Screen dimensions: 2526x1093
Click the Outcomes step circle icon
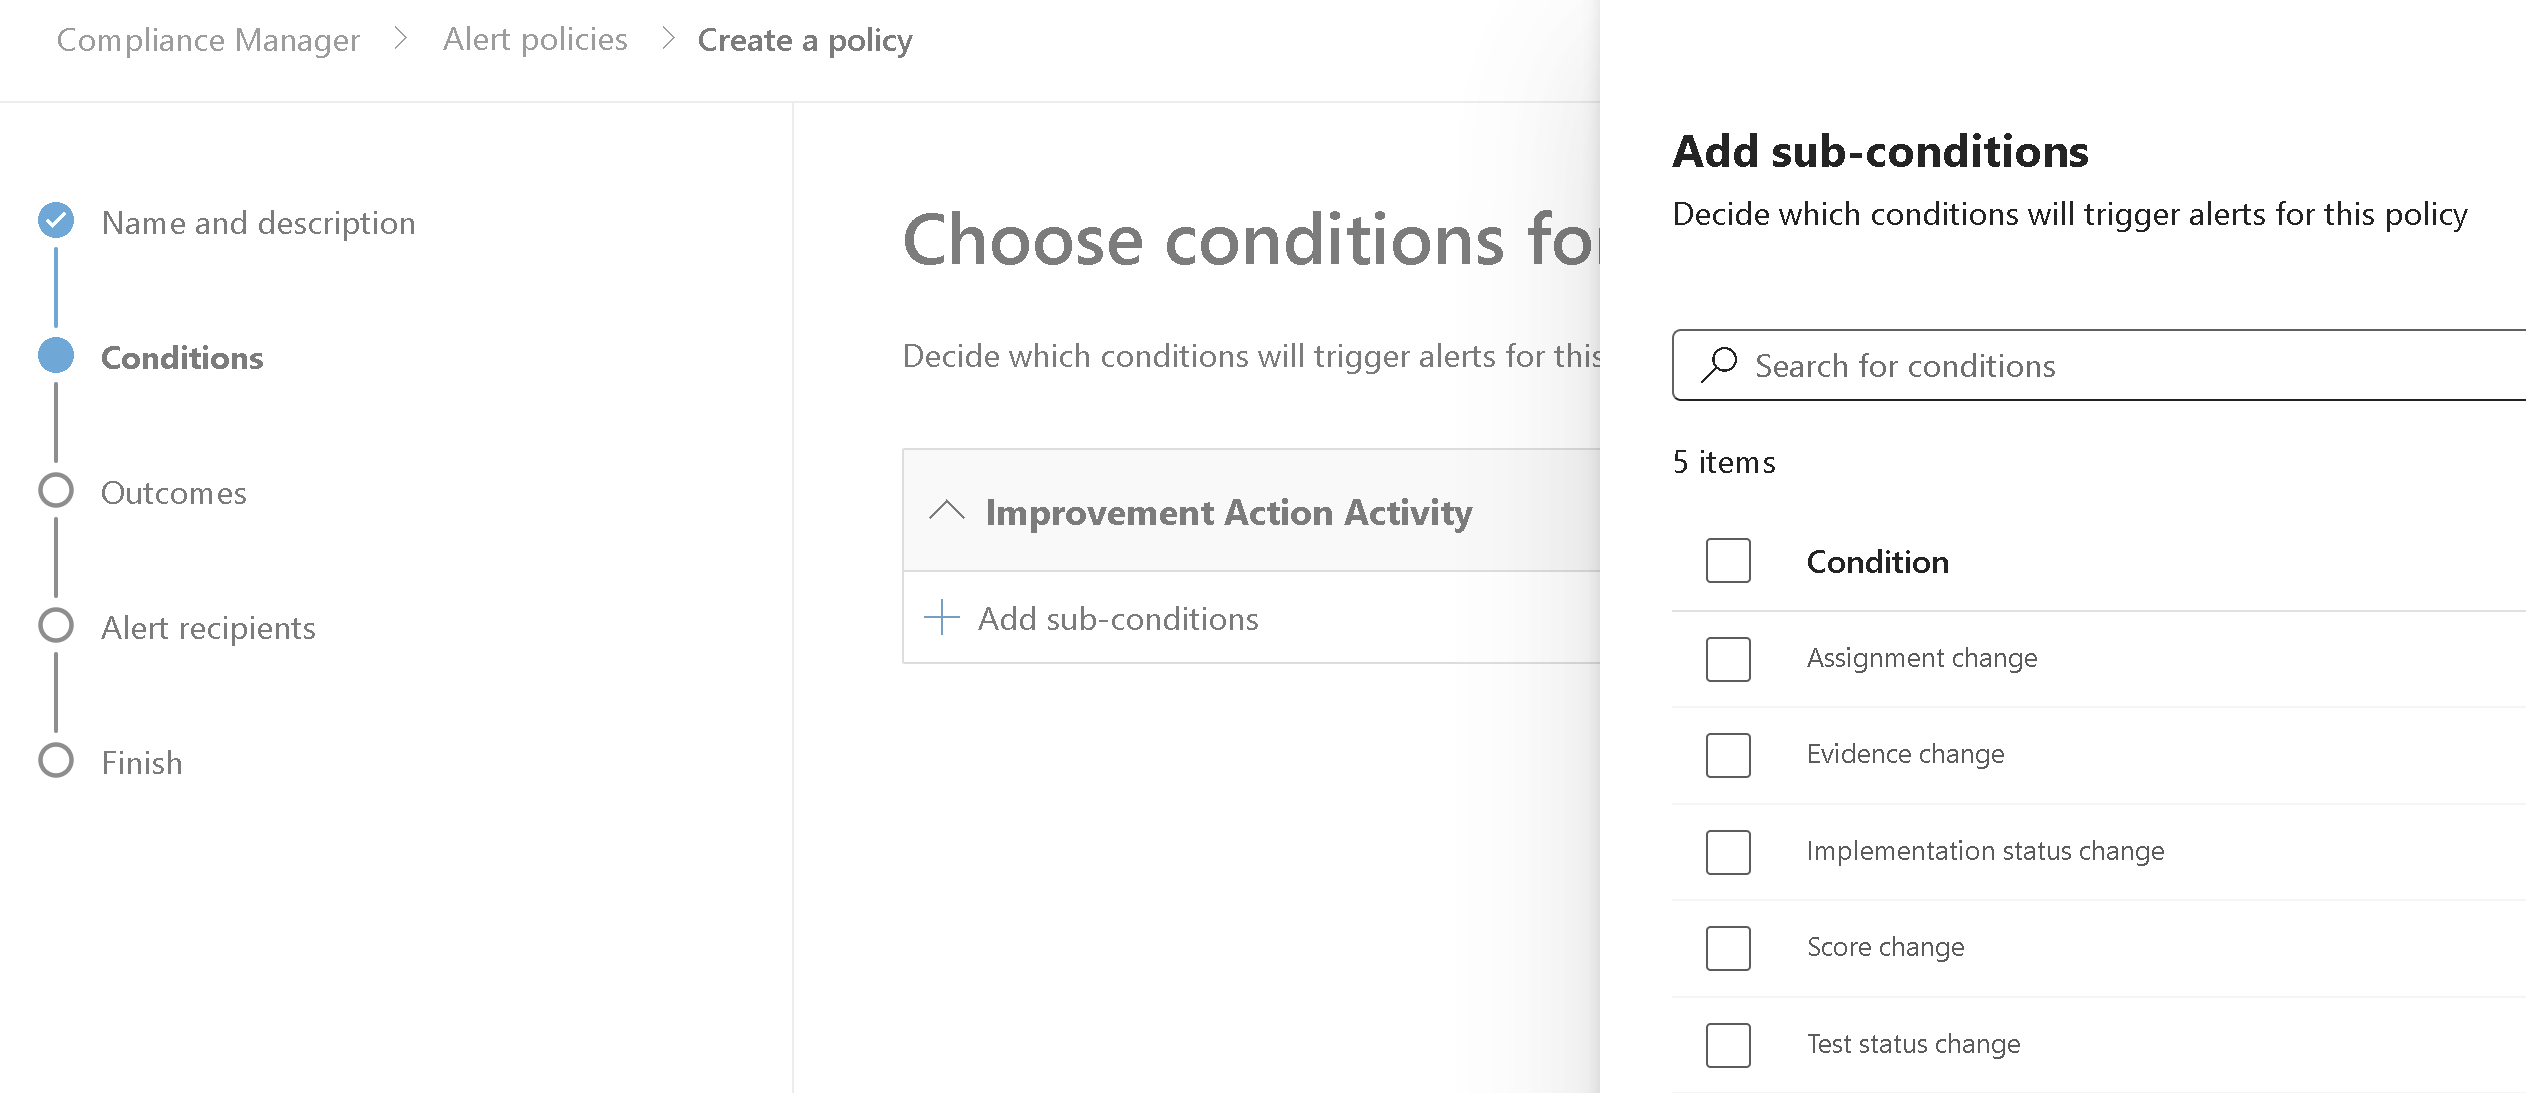[56, 491]
